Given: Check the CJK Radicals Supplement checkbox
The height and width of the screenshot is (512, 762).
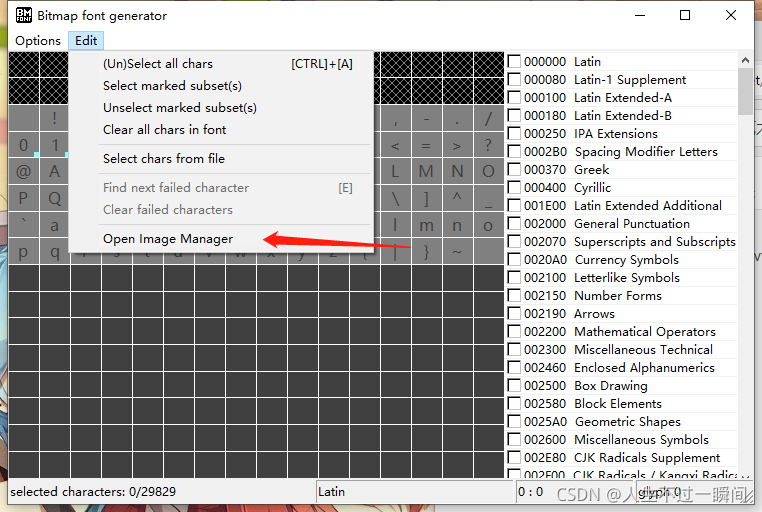Looking at the screenshot, I should click(x=514, y=458).
